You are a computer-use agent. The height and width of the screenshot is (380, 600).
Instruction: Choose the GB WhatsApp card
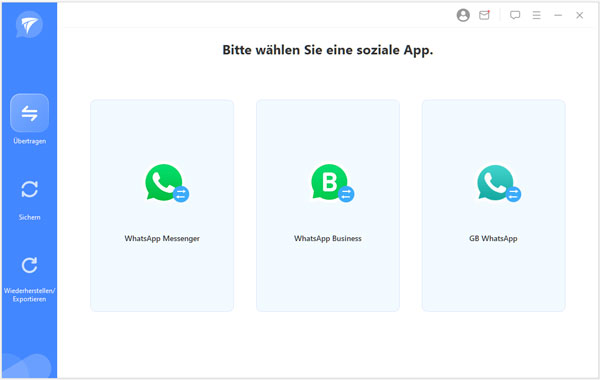(x=494, y=206)
